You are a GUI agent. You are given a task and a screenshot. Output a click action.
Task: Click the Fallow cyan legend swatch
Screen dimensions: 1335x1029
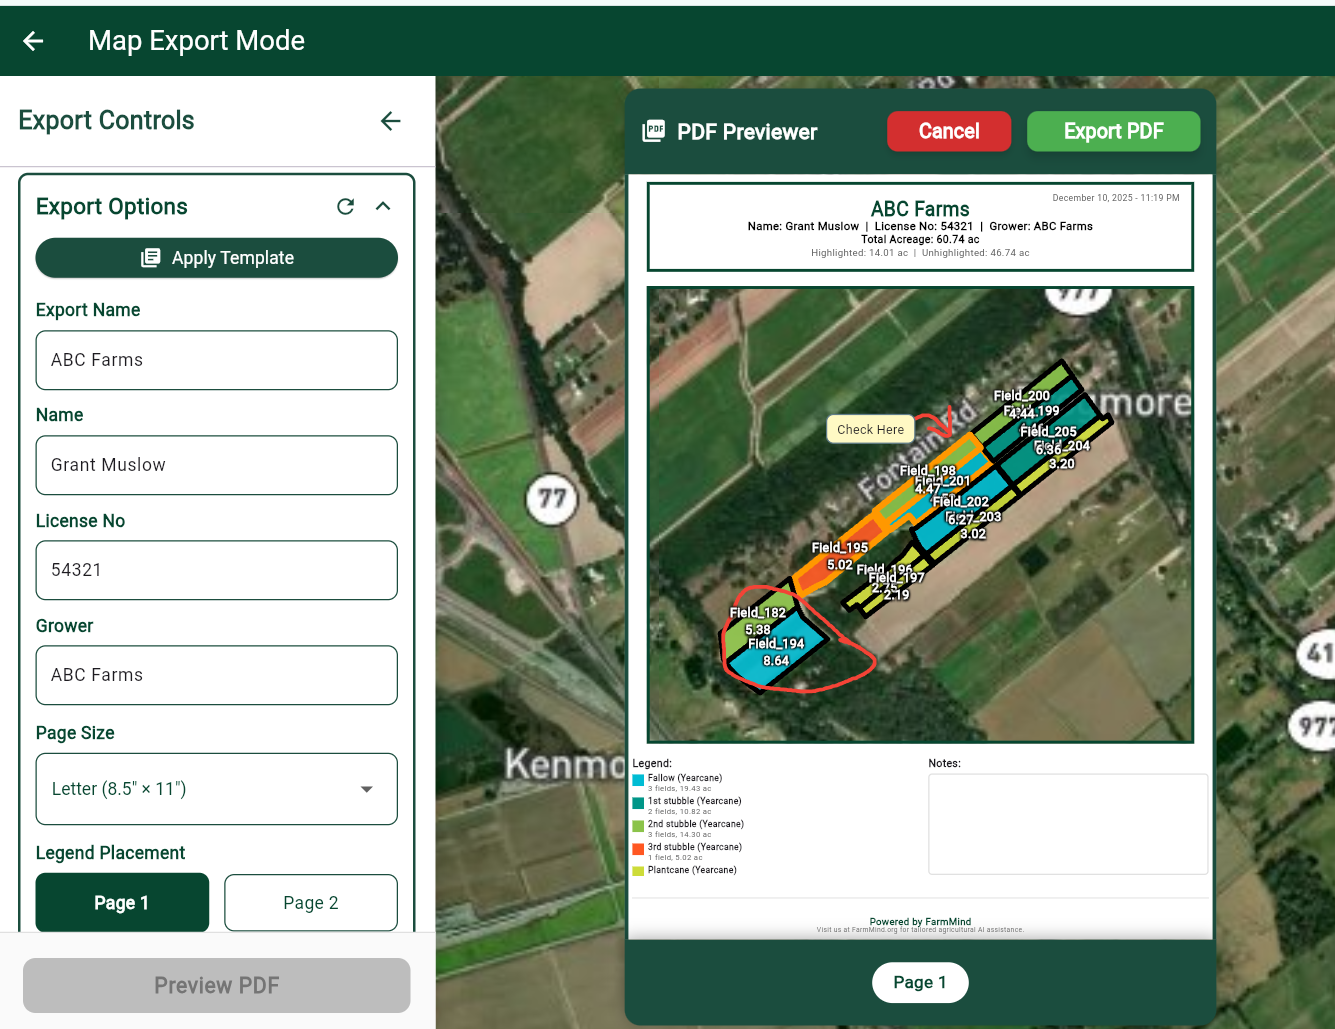(638, 780)
